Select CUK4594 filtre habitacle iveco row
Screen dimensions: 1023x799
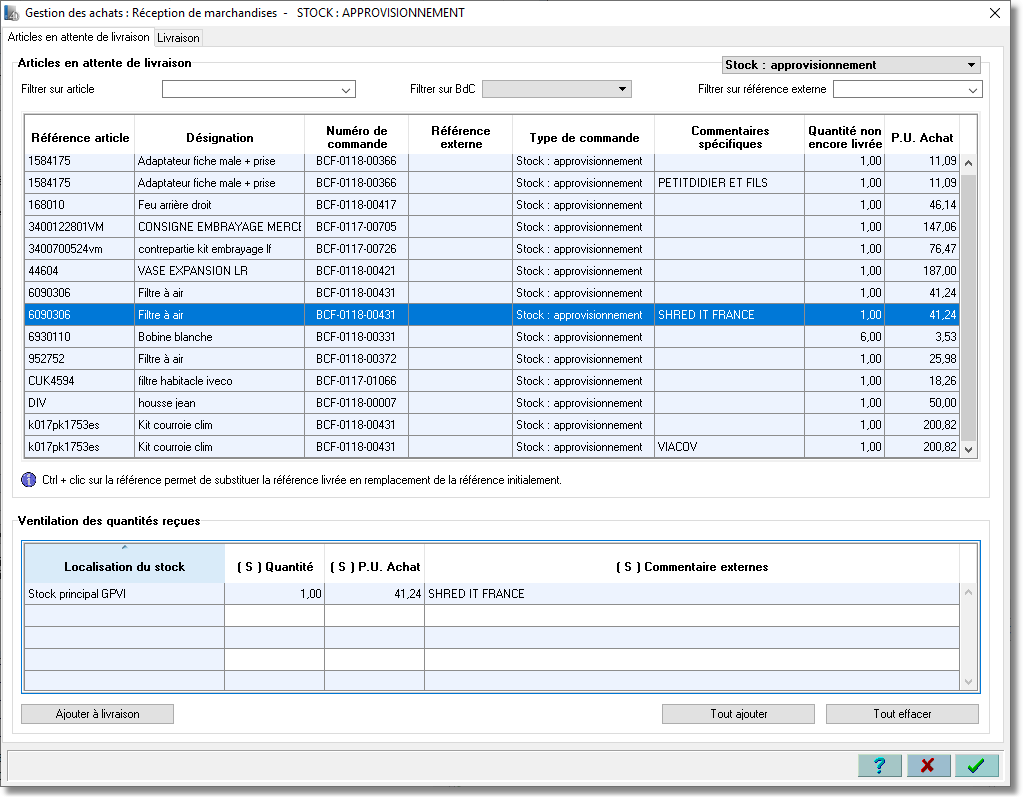tap(492, 381)
